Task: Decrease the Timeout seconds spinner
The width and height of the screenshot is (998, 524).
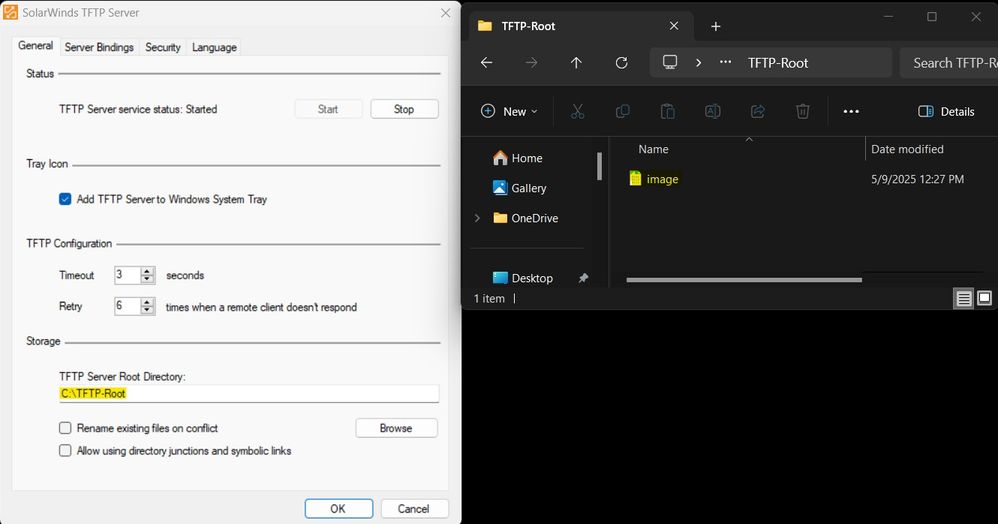Action: click(x=148, y=280)
